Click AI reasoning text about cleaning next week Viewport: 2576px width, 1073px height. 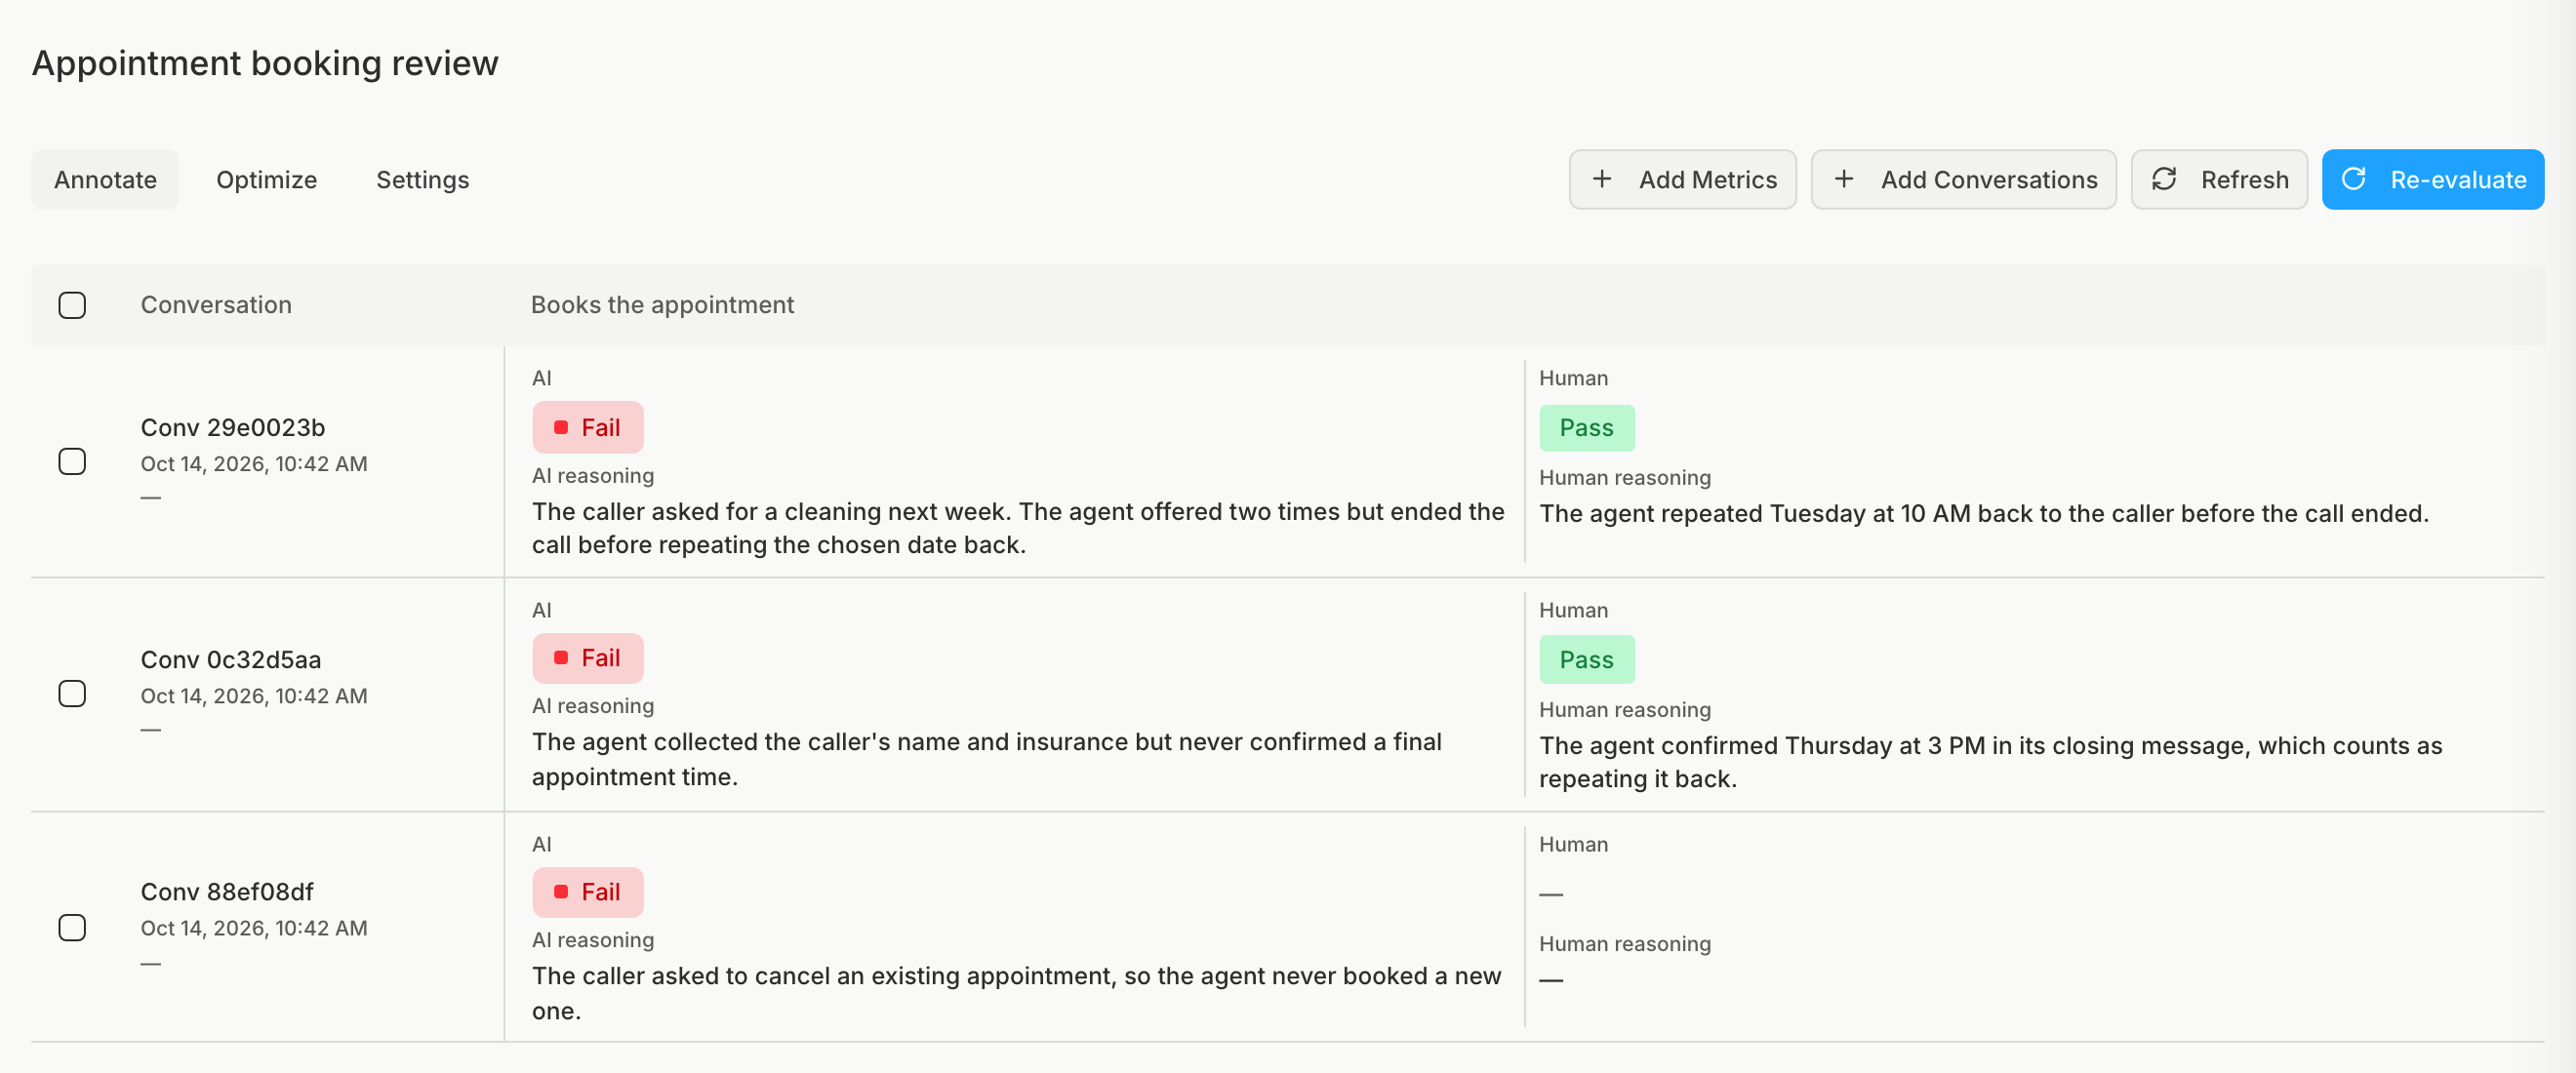(1018, 528)
